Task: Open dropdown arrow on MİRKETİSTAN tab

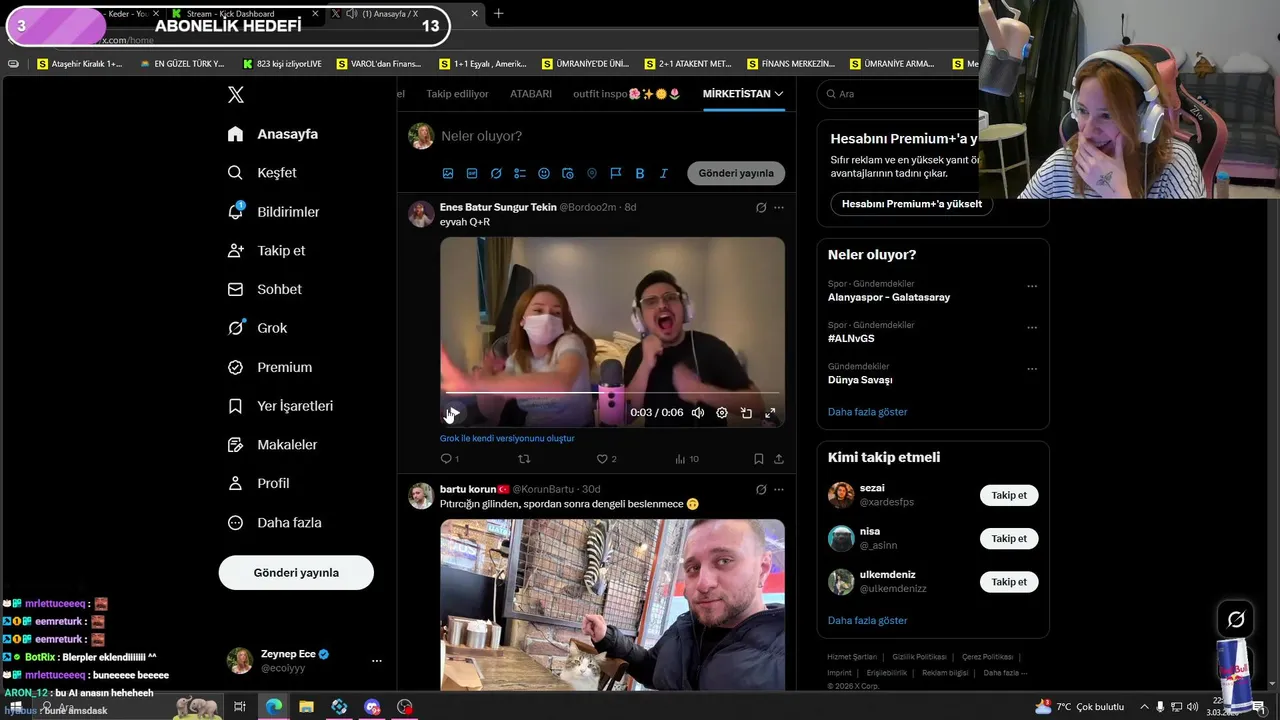Action: pos(779,94)
